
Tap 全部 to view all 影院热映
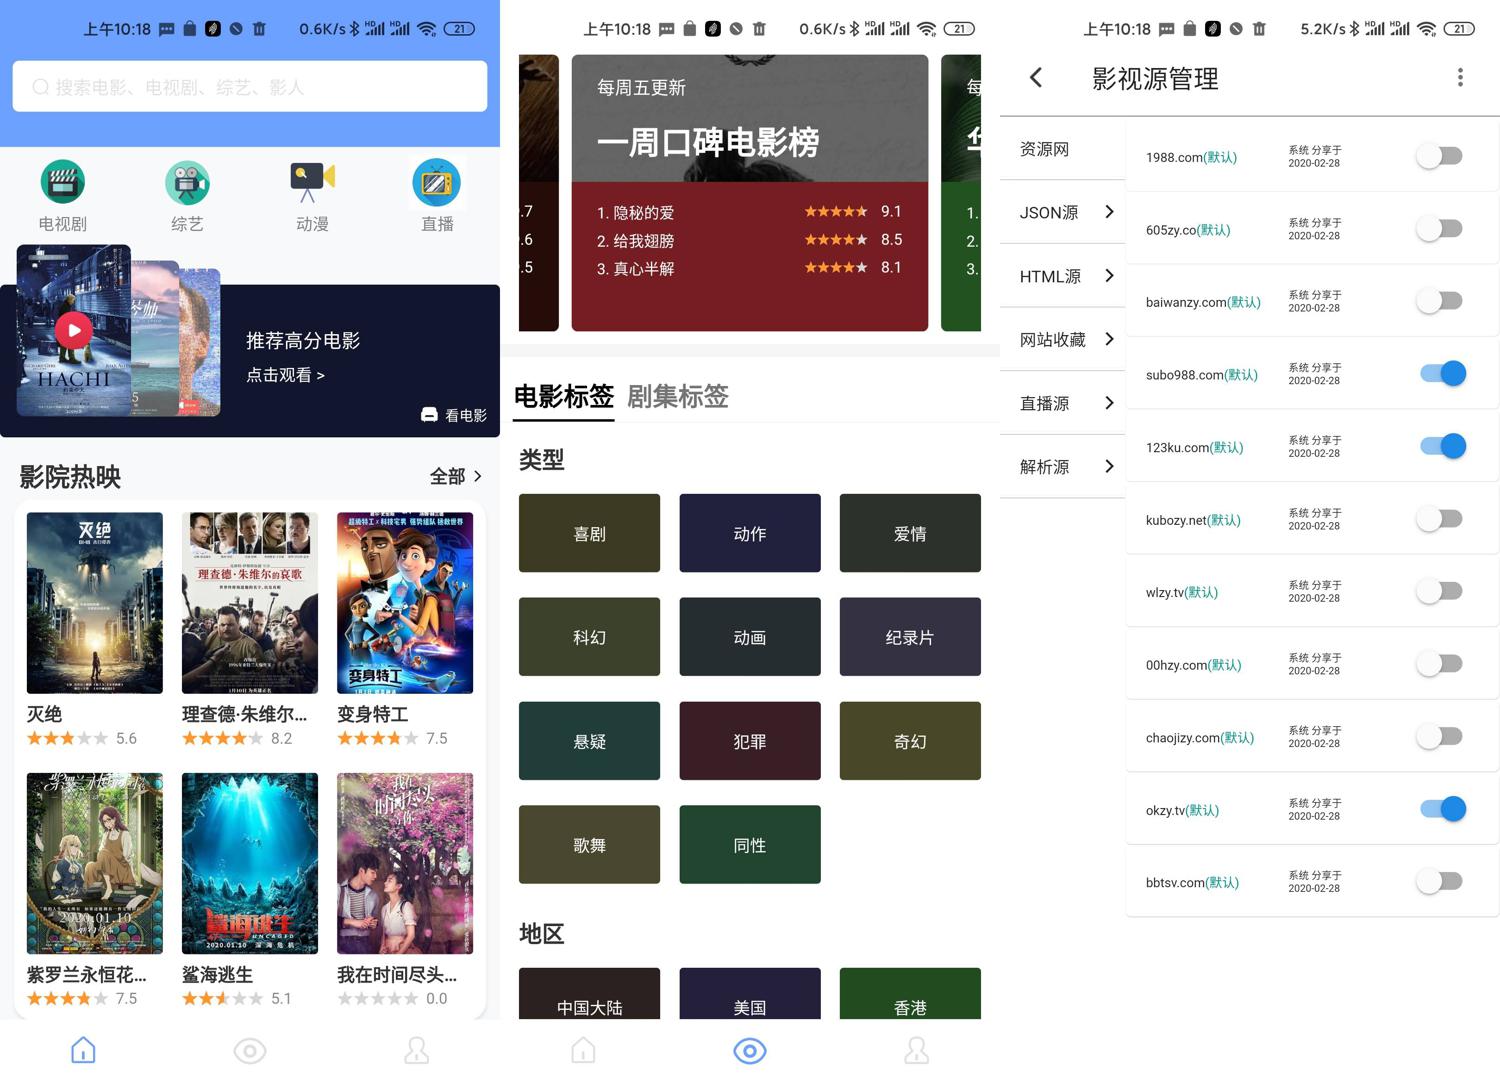tap(456, 477)
